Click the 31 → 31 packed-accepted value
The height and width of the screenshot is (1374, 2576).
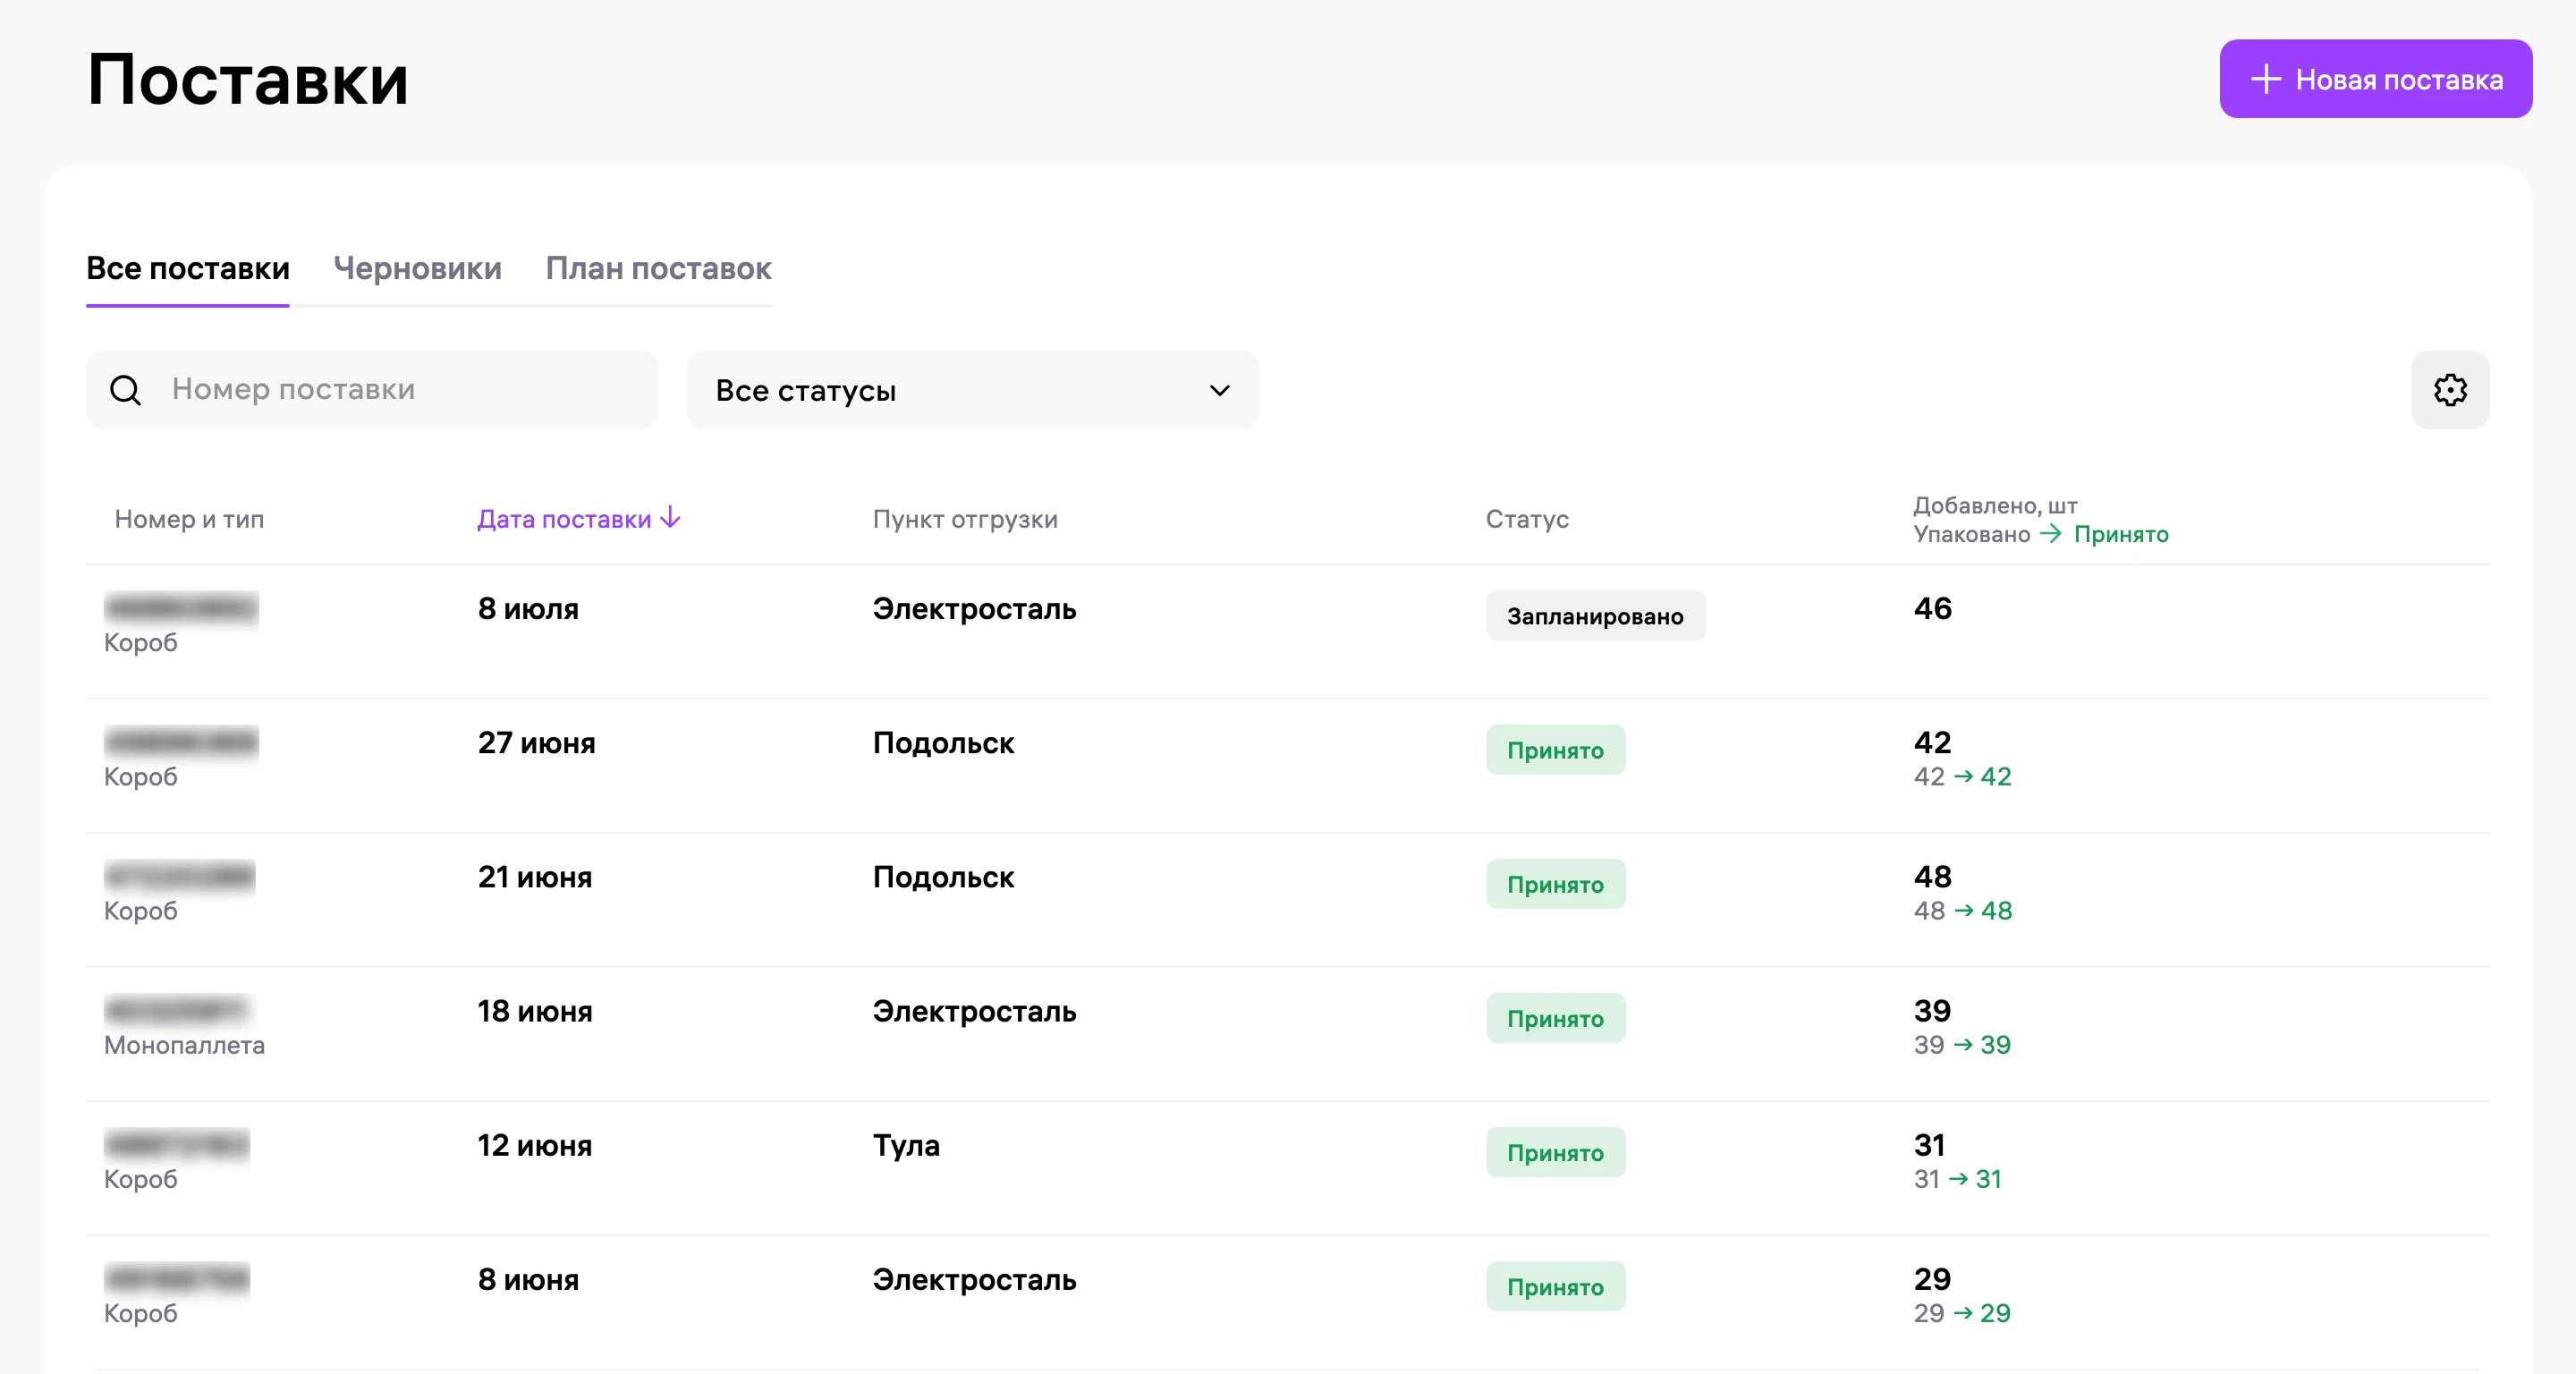[1957, 1178]
